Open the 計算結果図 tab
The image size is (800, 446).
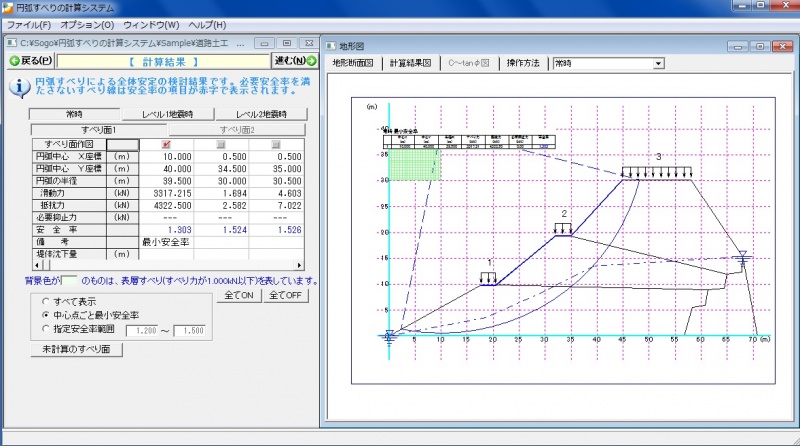411,63
